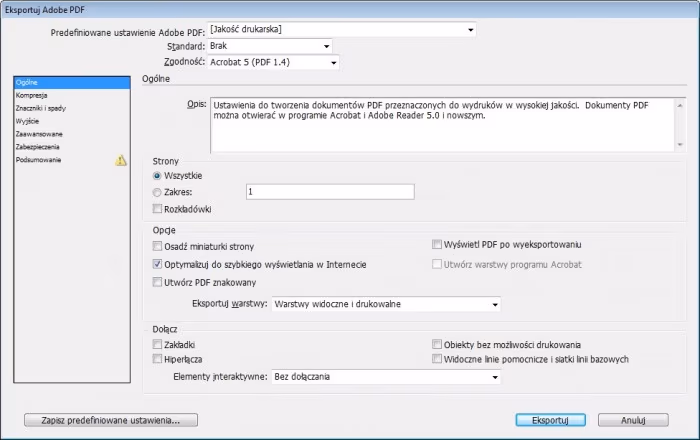Tick the Hiperłącza checkbox
Image resolution: width=700 pixels, height=440 pixels.
157,359
